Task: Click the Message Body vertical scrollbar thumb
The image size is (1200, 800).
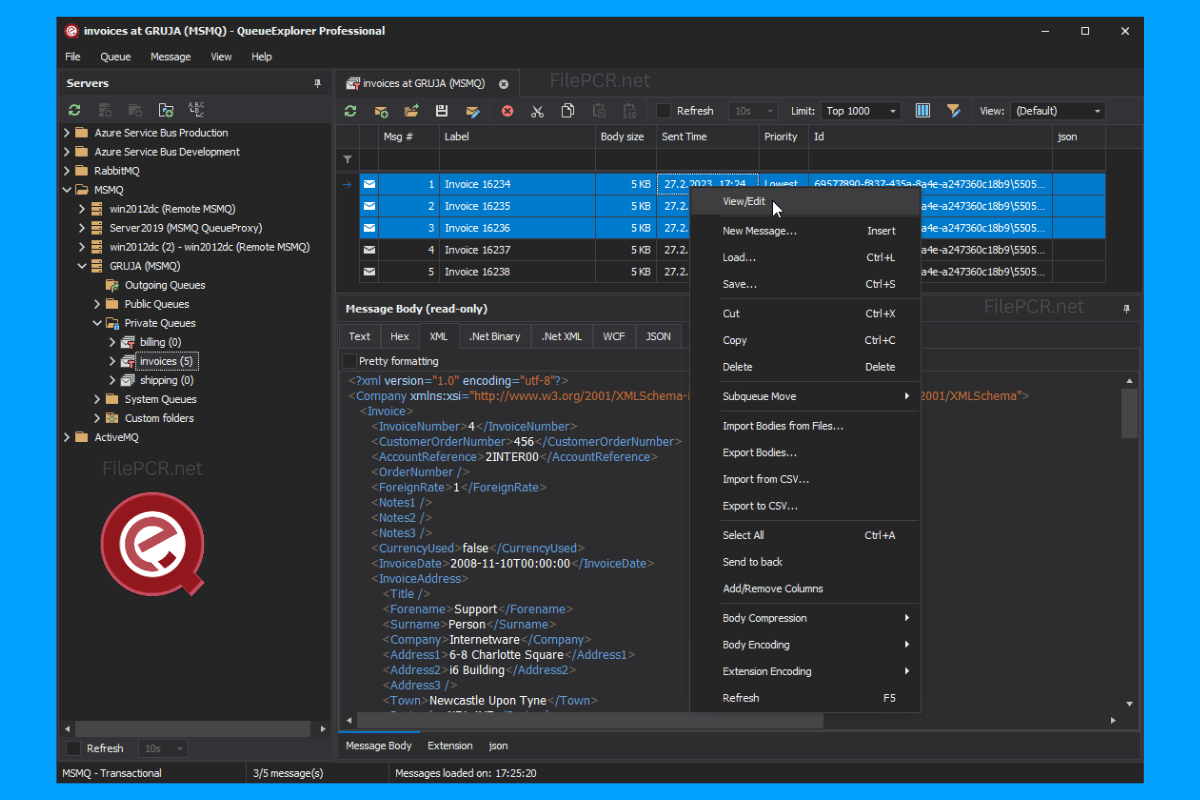Action: pyautogui.click(x=1129, y=414)
